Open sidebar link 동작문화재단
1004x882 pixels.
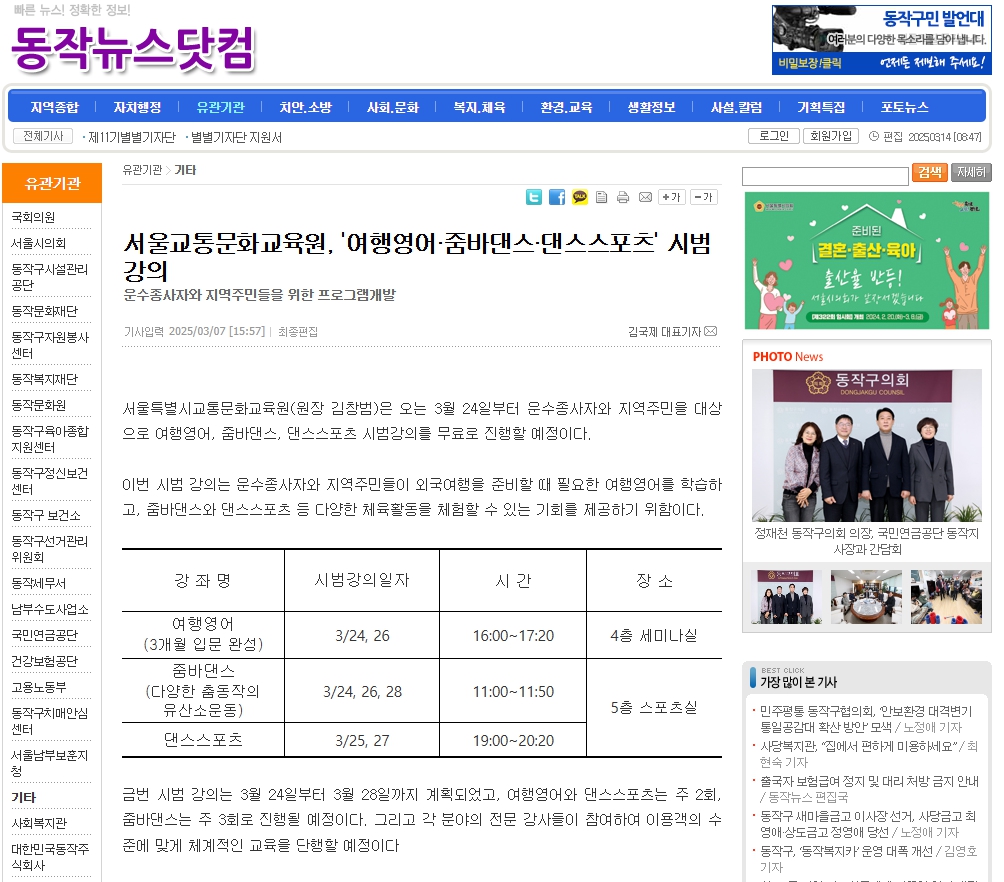(44, 311)
